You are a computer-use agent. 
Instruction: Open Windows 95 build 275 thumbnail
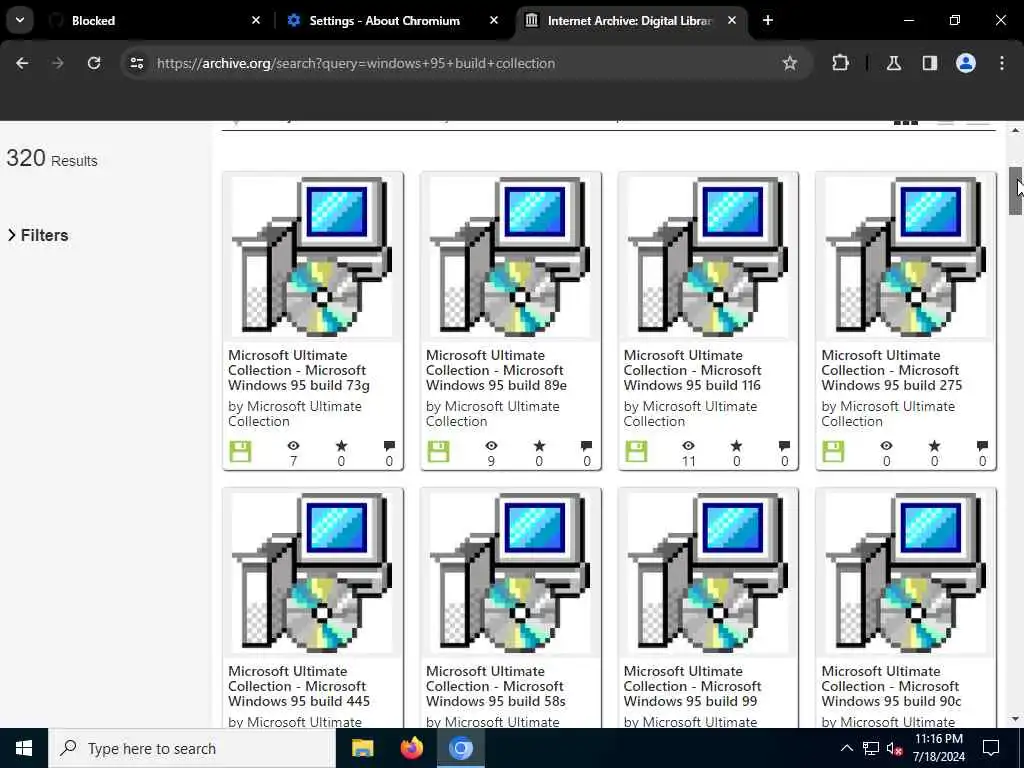pos(906,257)
